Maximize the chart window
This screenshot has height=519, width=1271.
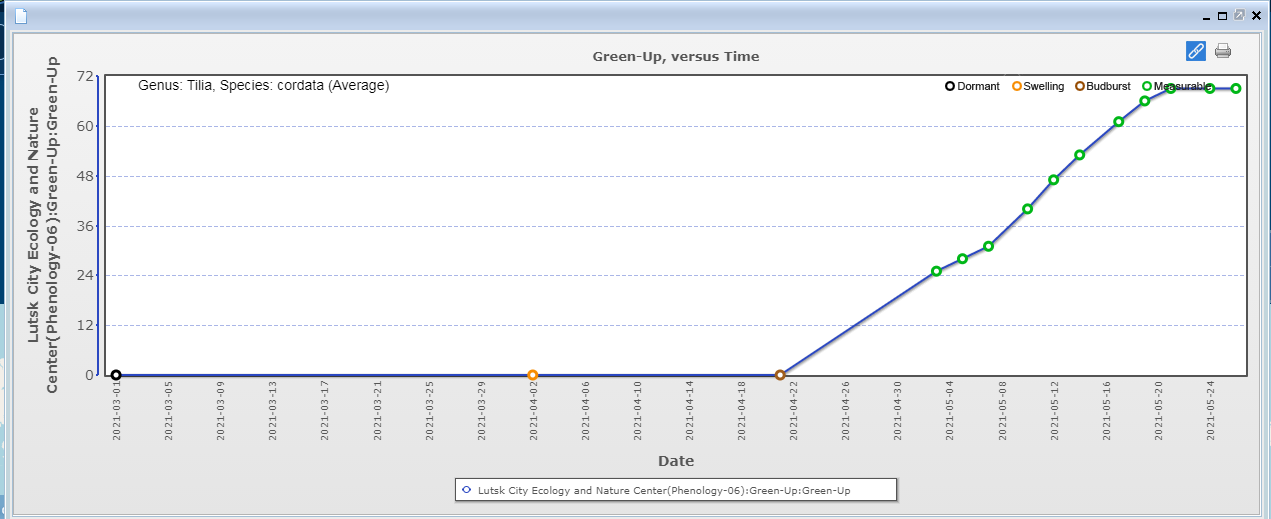[x=1222, y=16]
